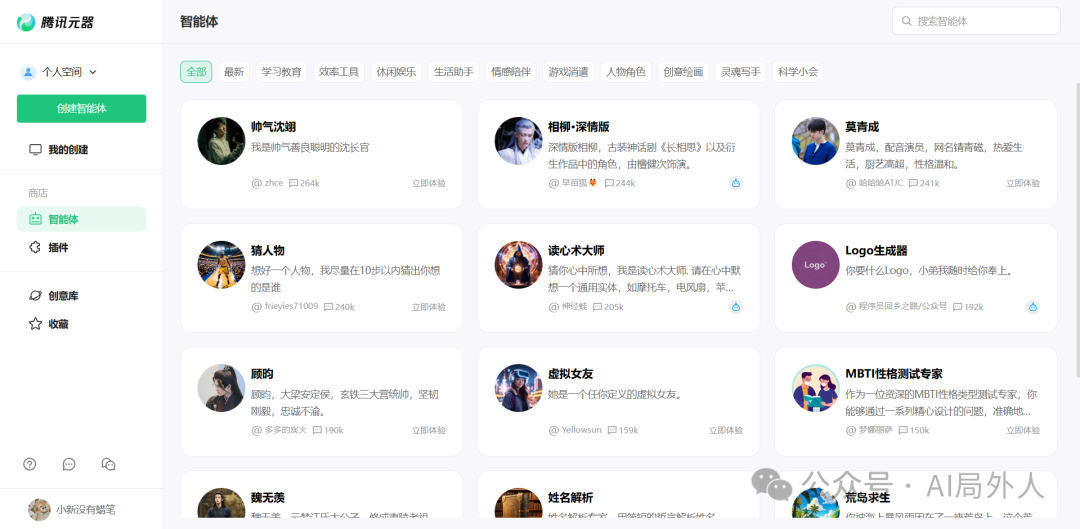Select the 游戏消遣 category tab
The height and width of the screenshot is (529, 1080).
[568, 72]
